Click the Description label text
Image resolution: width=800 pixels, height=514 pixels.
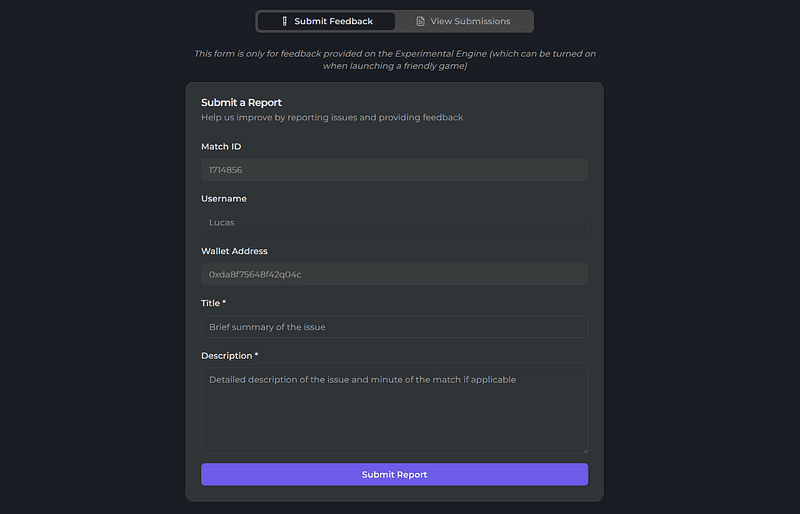pos(226,355)
